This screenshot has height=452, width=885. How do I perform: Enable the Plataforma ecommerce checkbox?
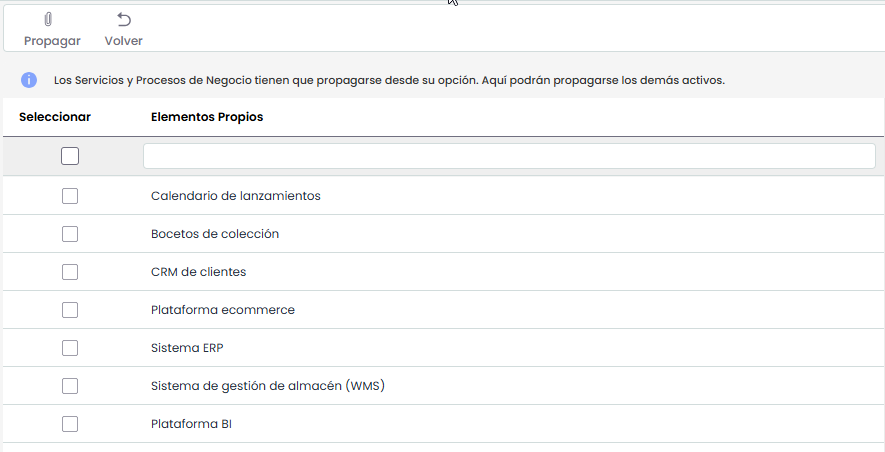click(70, 310)
